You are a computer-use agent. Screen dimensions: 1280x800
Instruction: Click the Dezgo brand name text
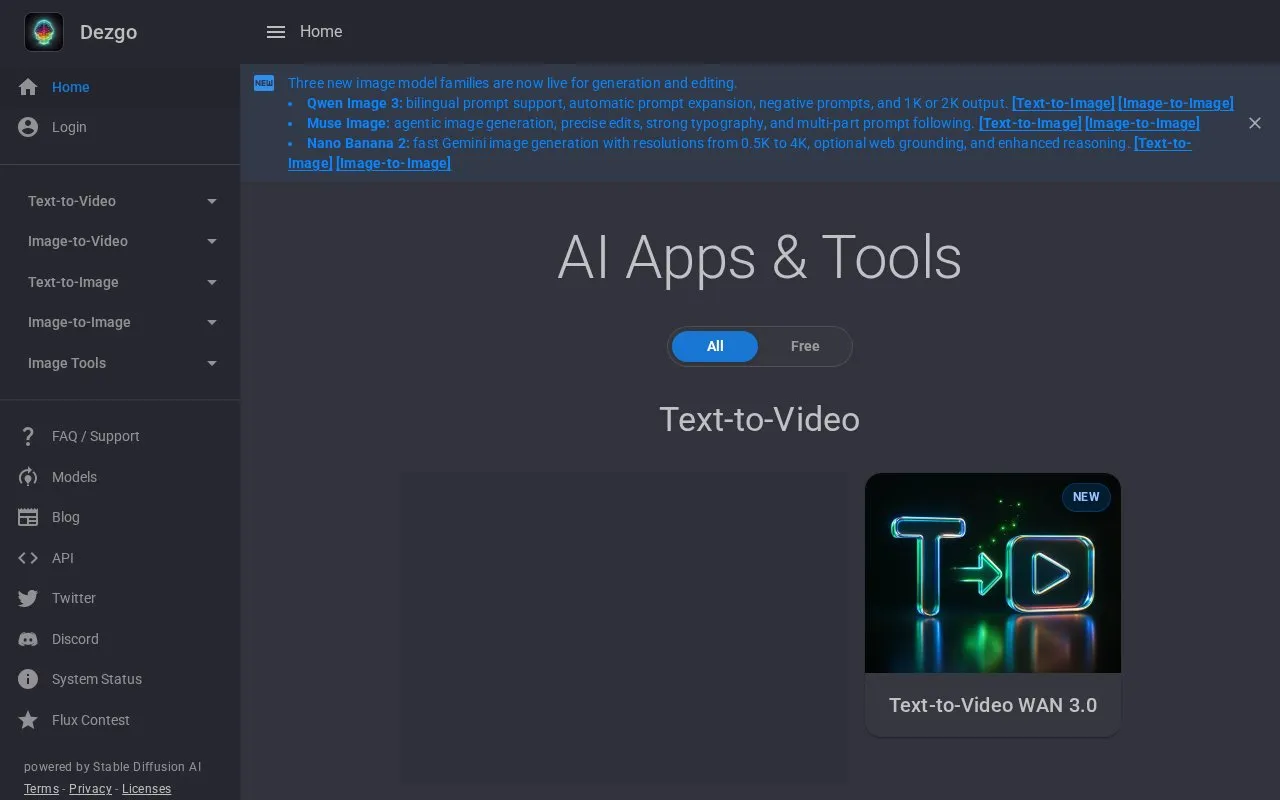pyautogui.click(x=108, y=32)
